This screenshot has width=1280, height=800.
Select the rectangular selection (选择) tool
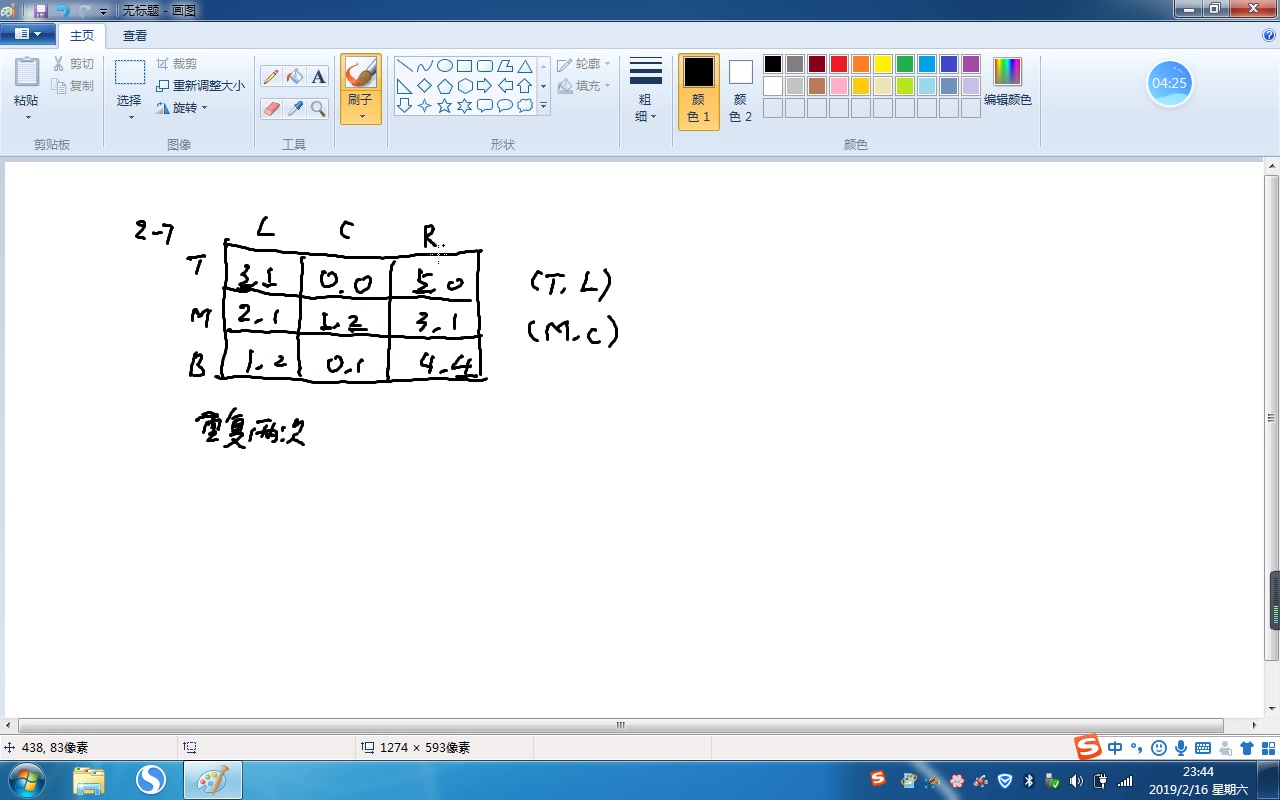point(130,73)
